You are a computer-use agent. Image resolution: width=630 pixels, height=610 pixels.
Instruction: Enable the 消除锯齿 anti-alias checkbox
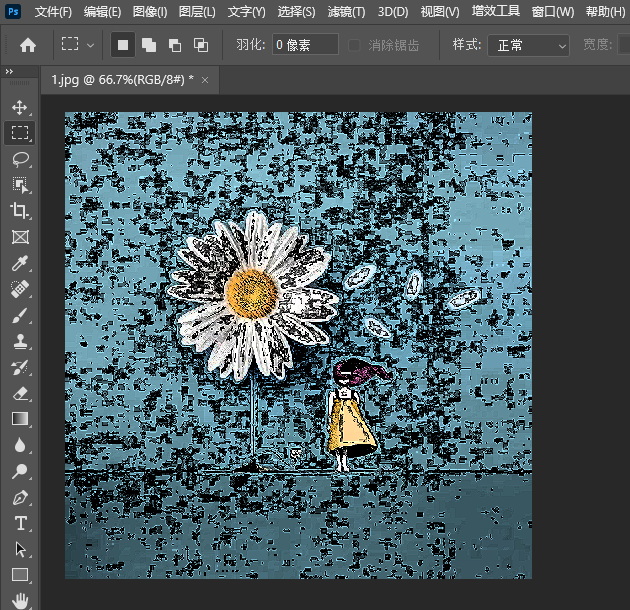tap(355, 45)
